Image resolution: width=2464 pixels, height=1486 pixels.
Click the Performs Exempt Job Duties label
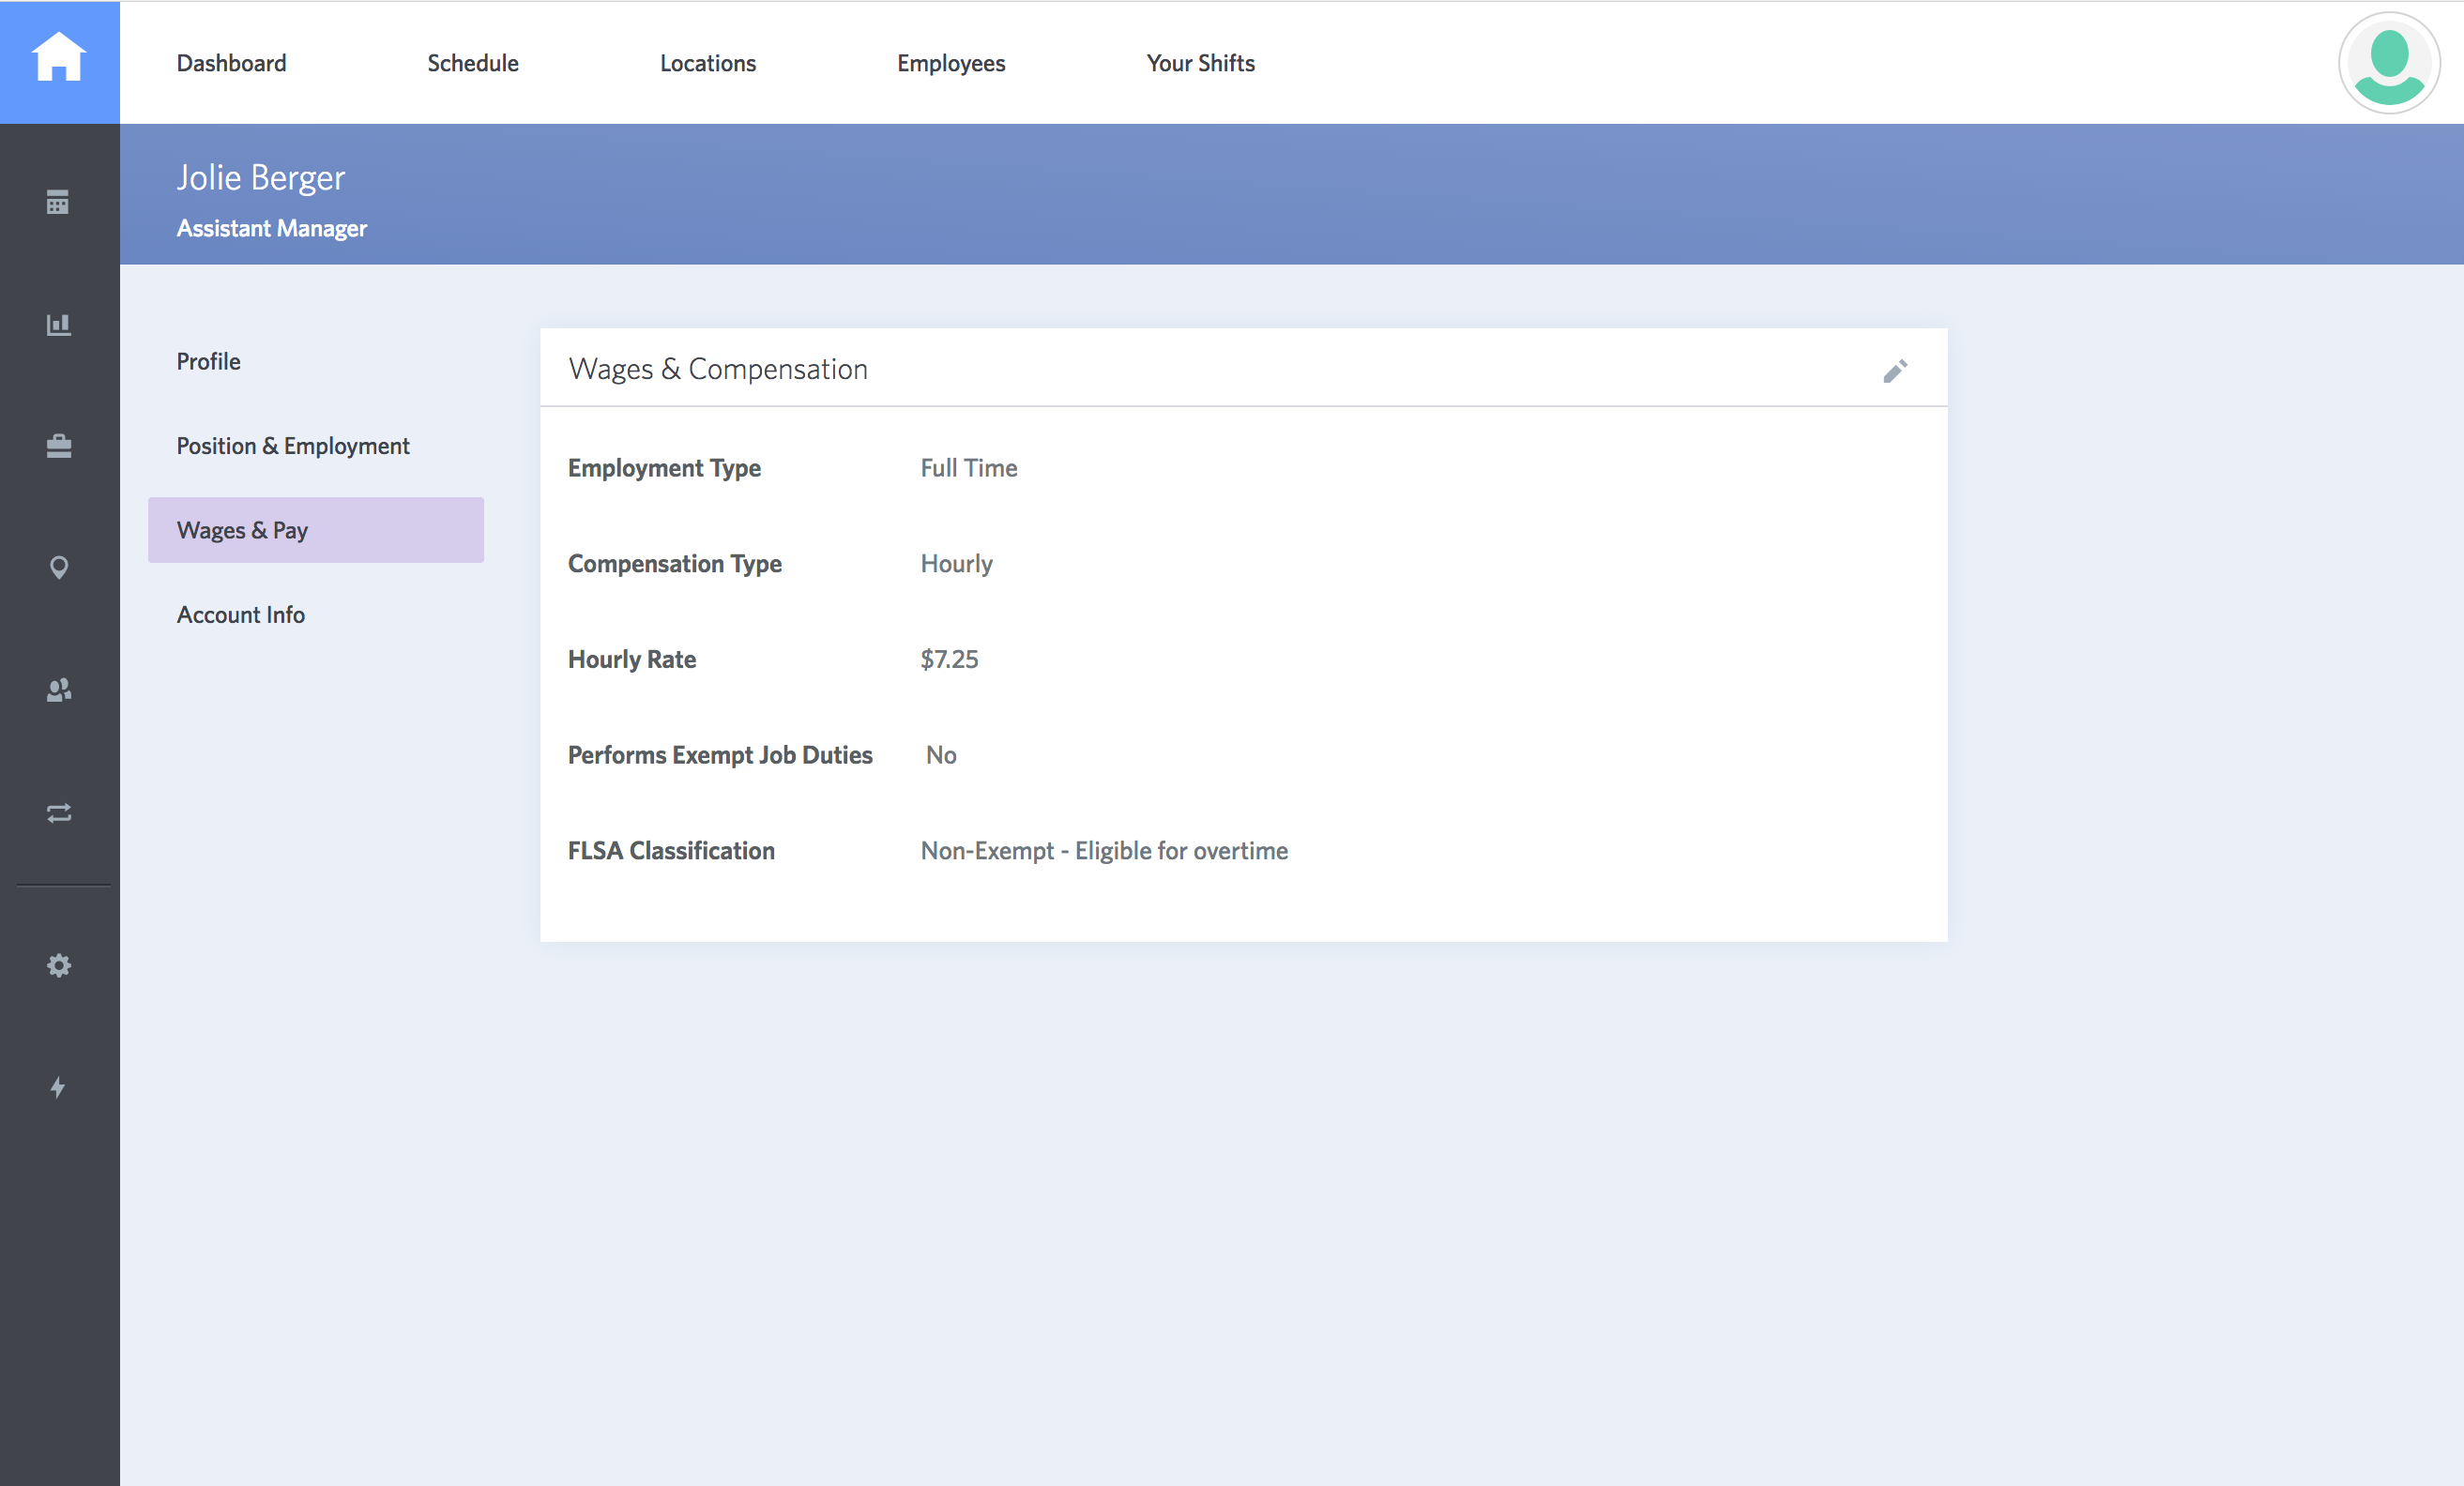(x=720, y=755)
